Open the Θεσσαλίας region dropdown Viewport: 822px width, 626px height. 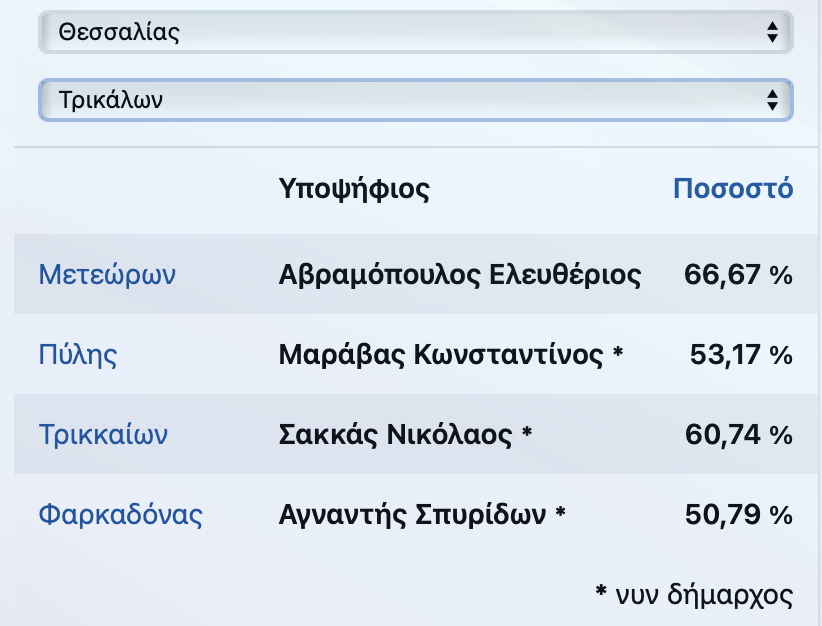tap(416, 32)
